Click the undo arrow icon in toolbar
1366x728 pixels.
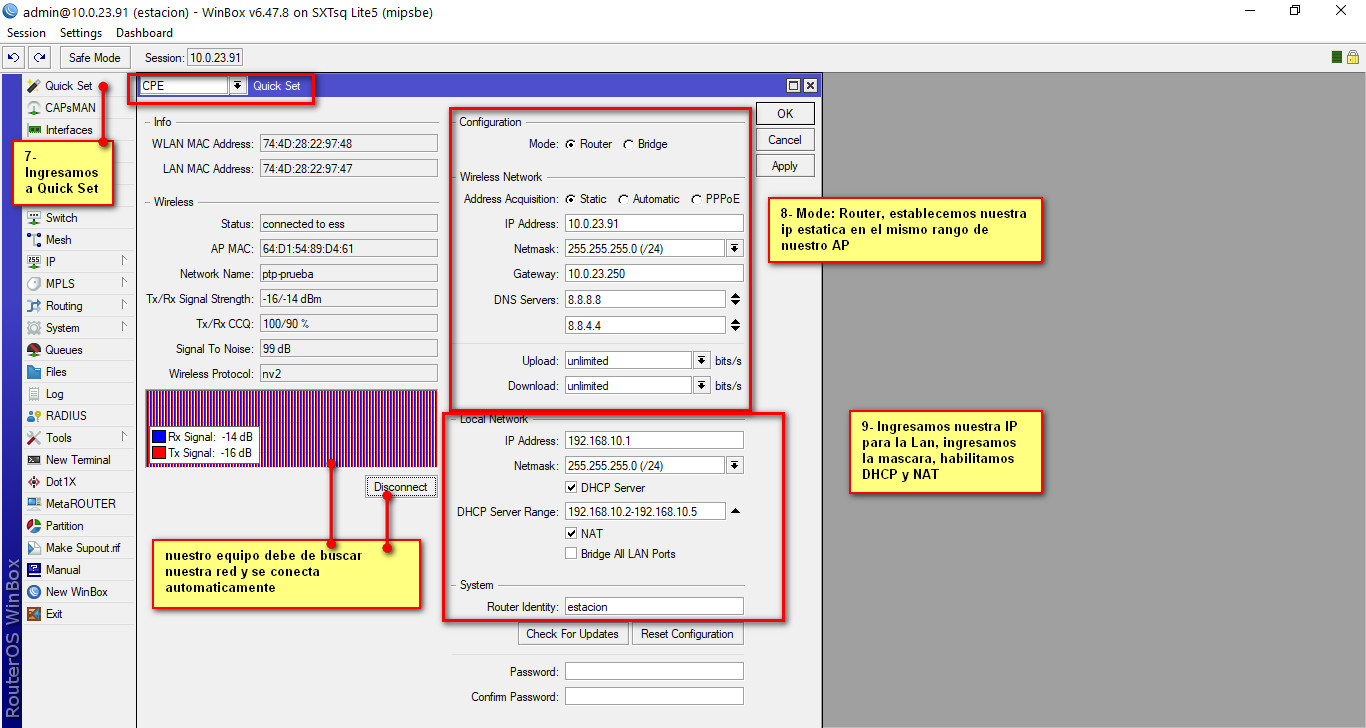[14, 58]
